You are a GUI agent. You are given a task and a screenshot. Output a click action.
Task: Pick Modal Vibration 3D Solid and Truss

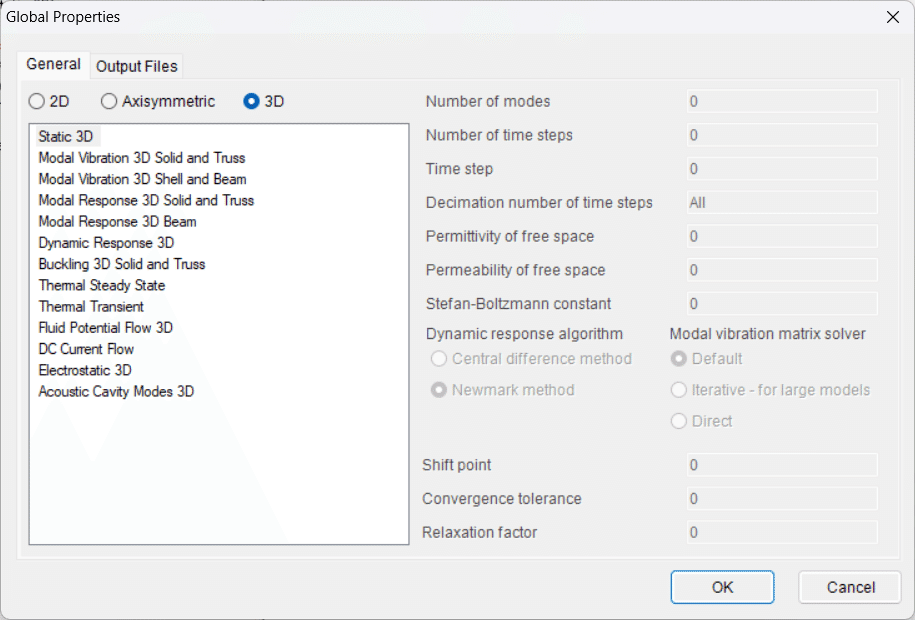click(141, 158)
